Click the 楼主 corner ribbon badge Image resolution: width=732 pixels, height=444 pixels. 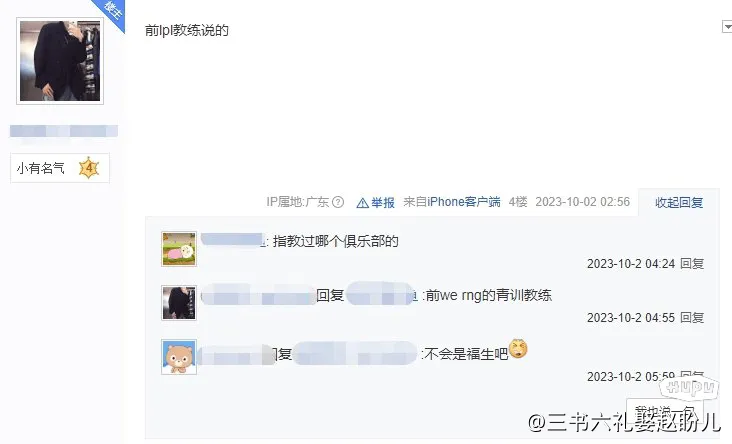pos(111,12)
